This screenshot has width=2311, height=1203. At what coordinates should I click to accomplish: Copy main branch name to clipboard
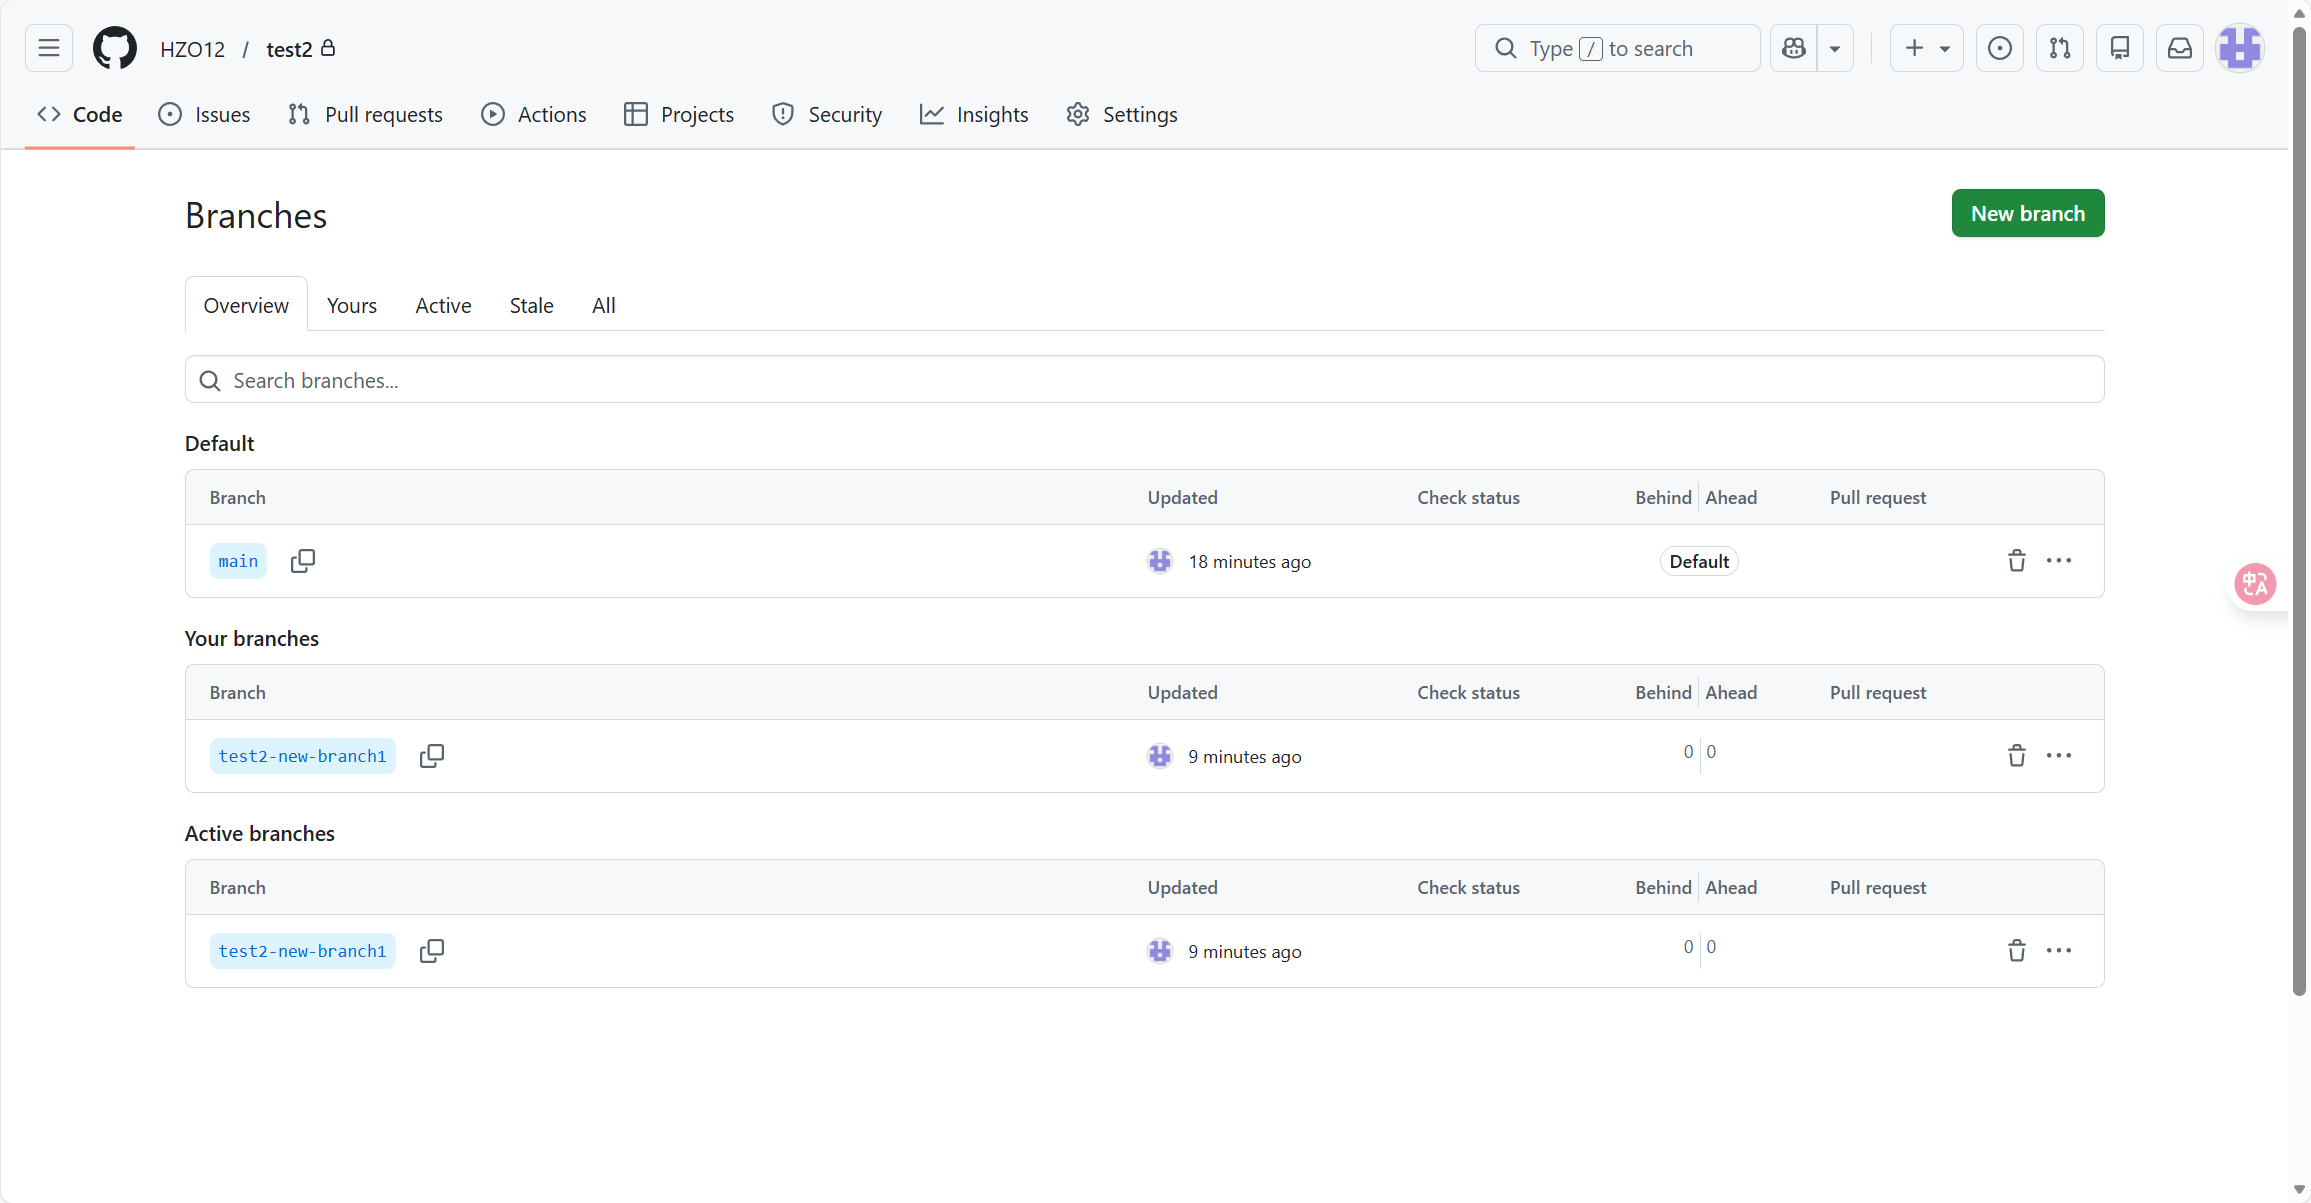[x=303, y=561]
